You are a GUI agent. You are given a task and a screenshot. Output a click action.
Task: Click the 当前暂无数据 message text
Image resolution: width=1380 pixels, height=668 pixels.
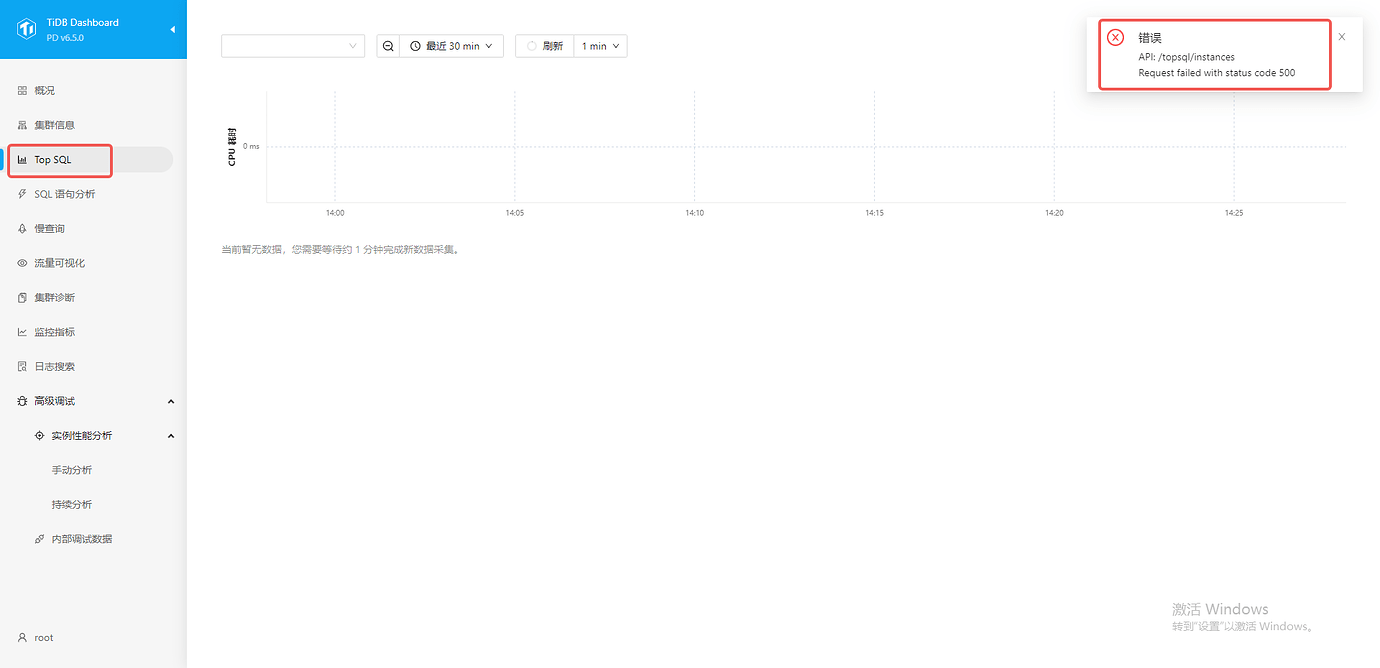tap(340, 250)
